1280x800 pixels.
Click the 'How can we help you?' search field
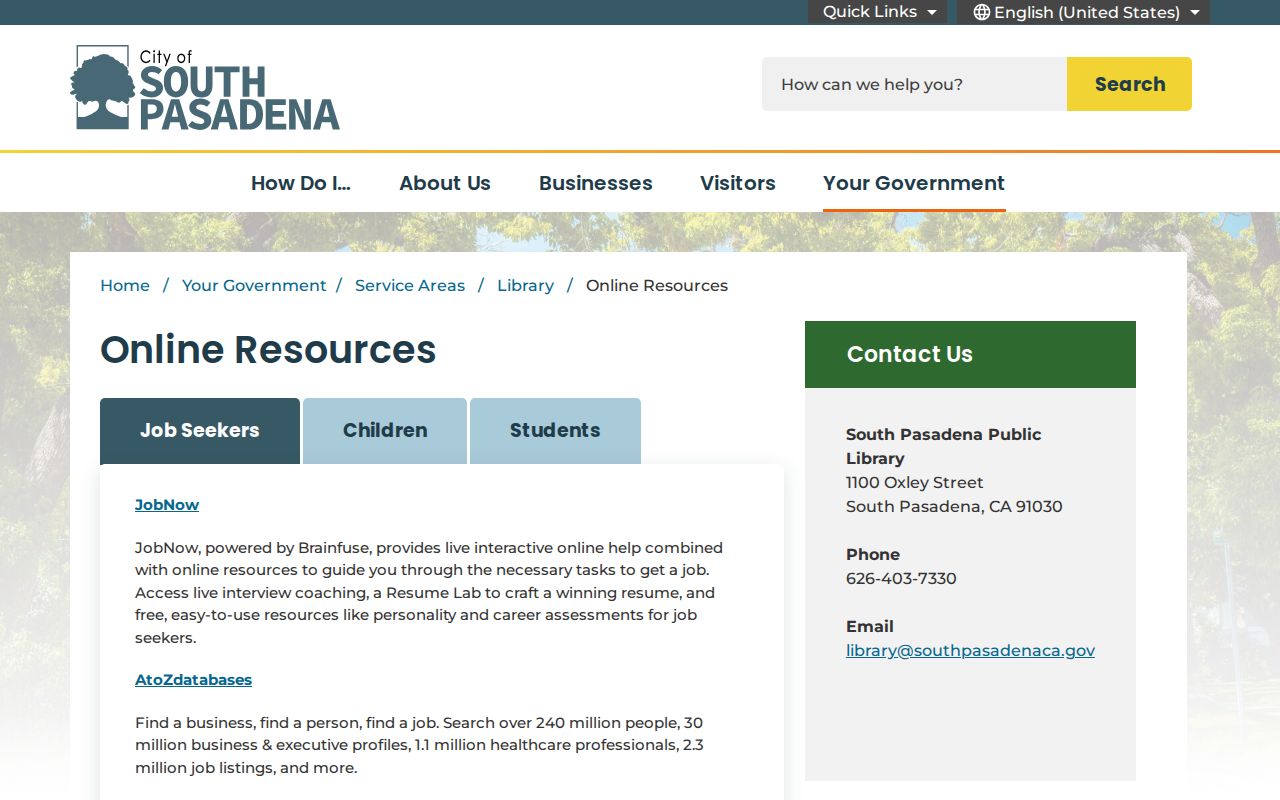[914, 84]
